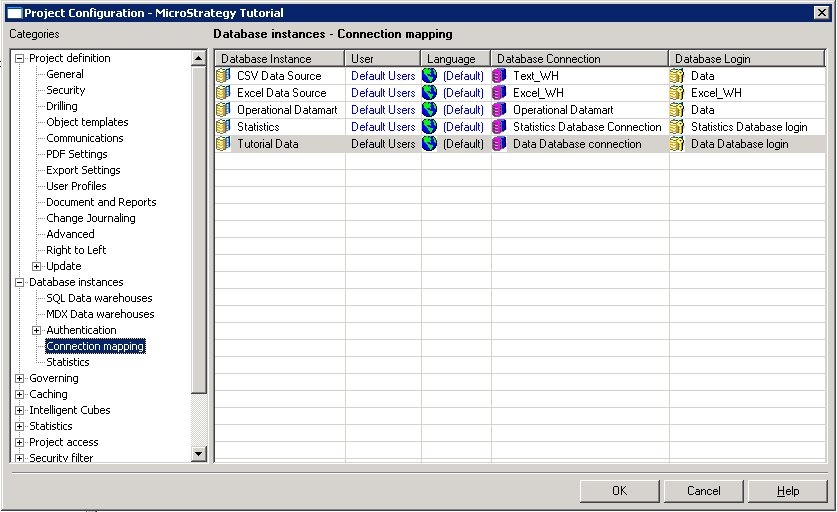Screen dimensions: 837x512
Task: Select the PDF Settings category
Action: (x=77, y=154)
